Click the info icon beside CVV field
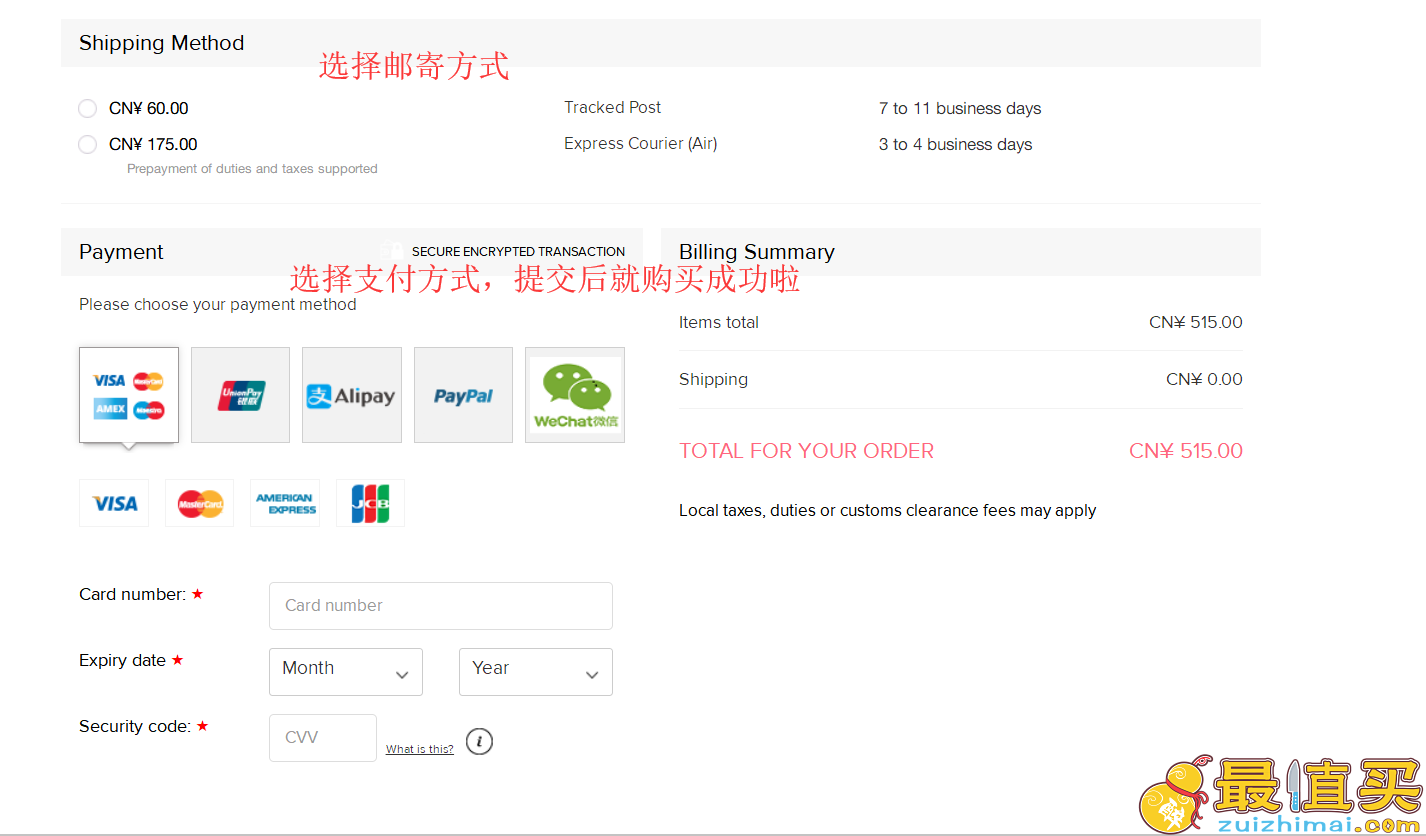The image size is (1426, 836). pyautogui.click(x=480, y=742)
